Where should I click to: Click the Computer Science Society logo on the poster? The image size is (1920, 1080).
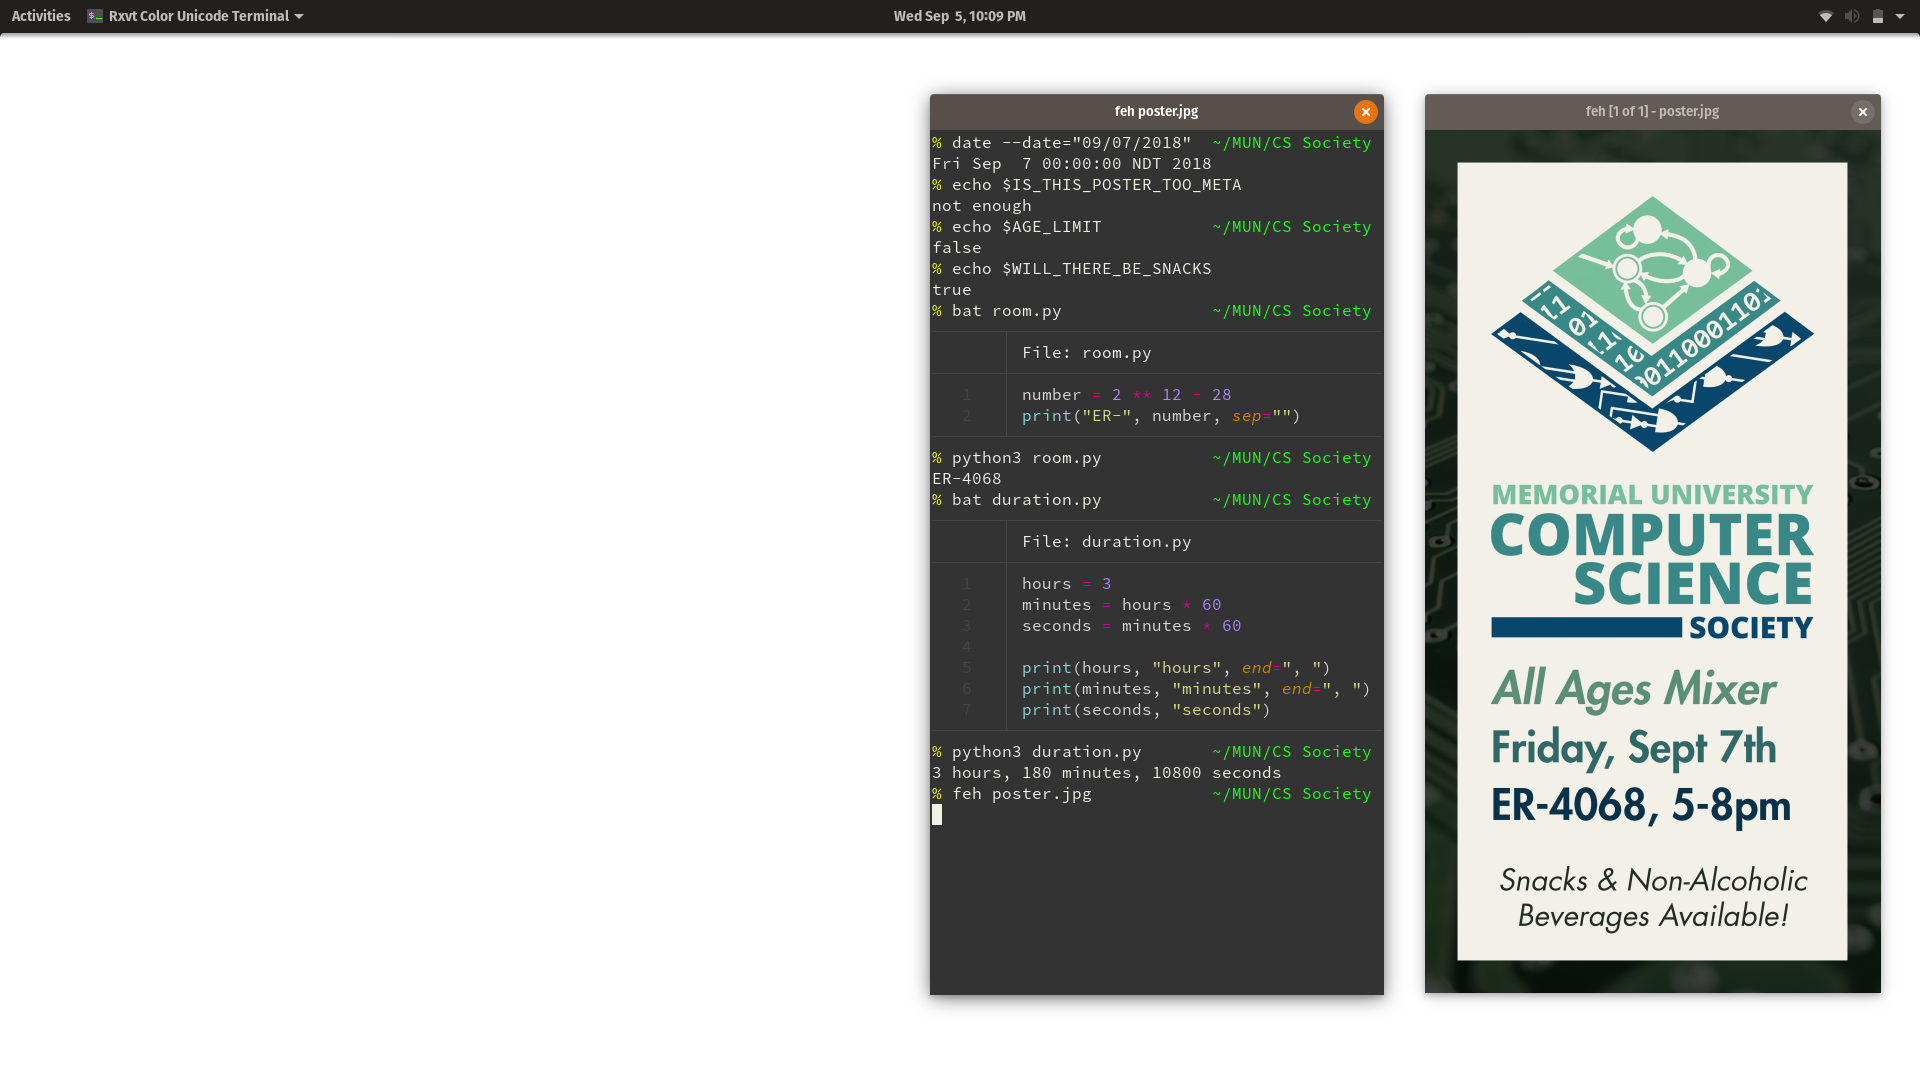(1652, 323)
